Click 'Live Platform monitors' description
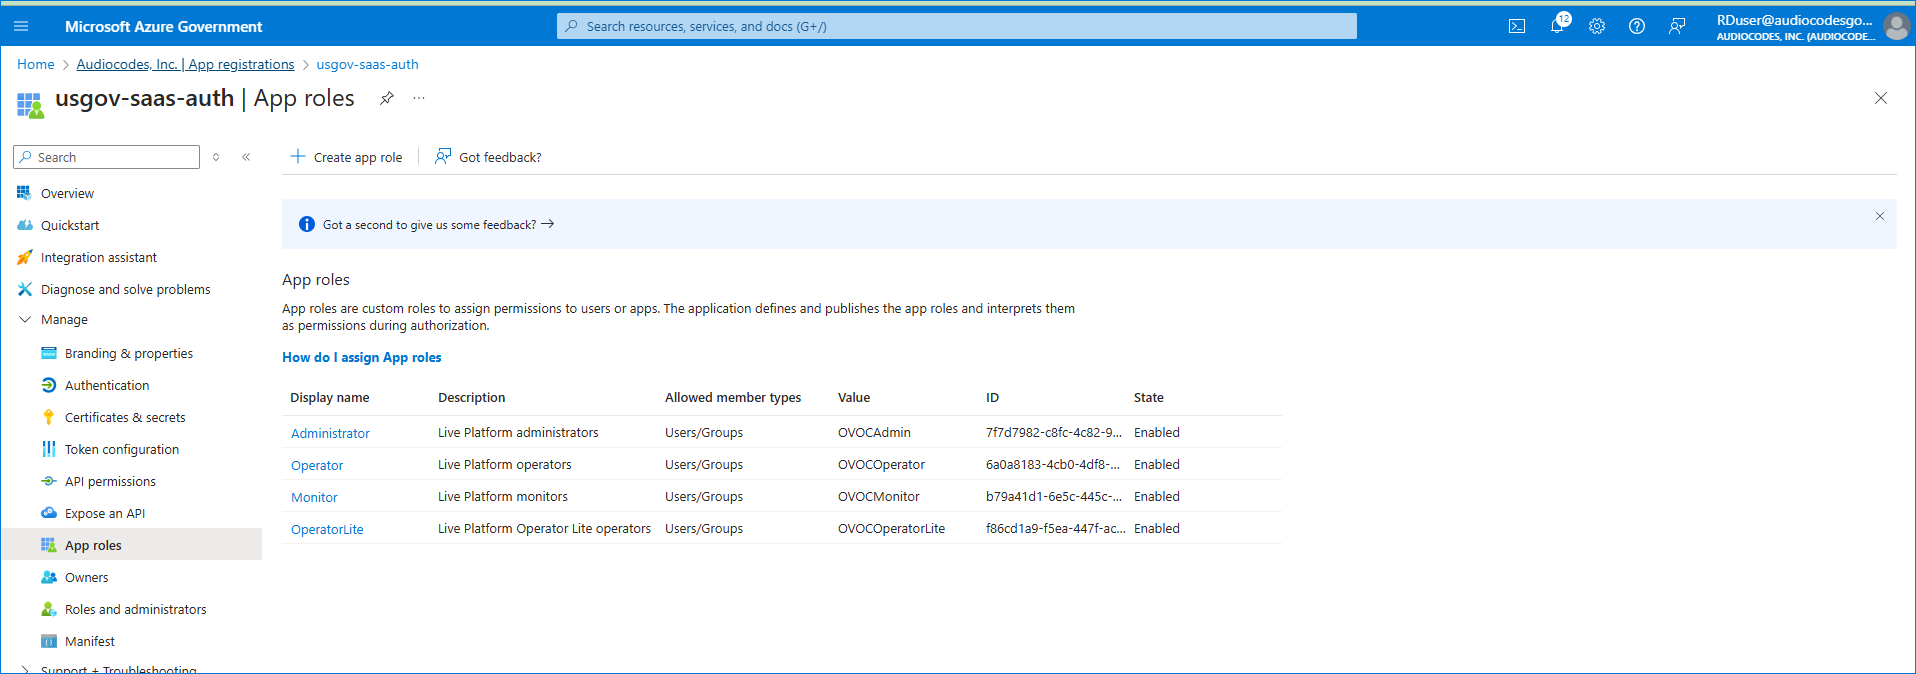This screenshot has width=1916, height=674. (x=502, y=496)
